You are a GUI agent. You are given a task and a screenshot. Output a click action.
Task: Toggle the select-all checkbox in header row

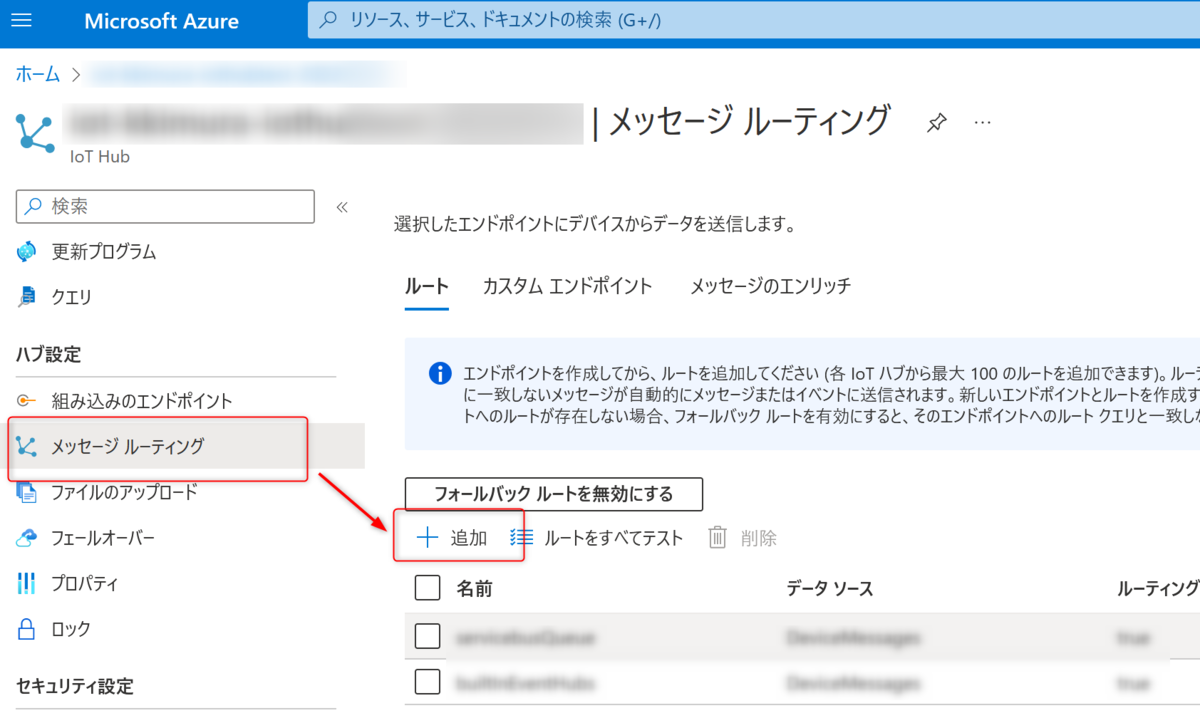pyautogui.click(x=427, y=588)
